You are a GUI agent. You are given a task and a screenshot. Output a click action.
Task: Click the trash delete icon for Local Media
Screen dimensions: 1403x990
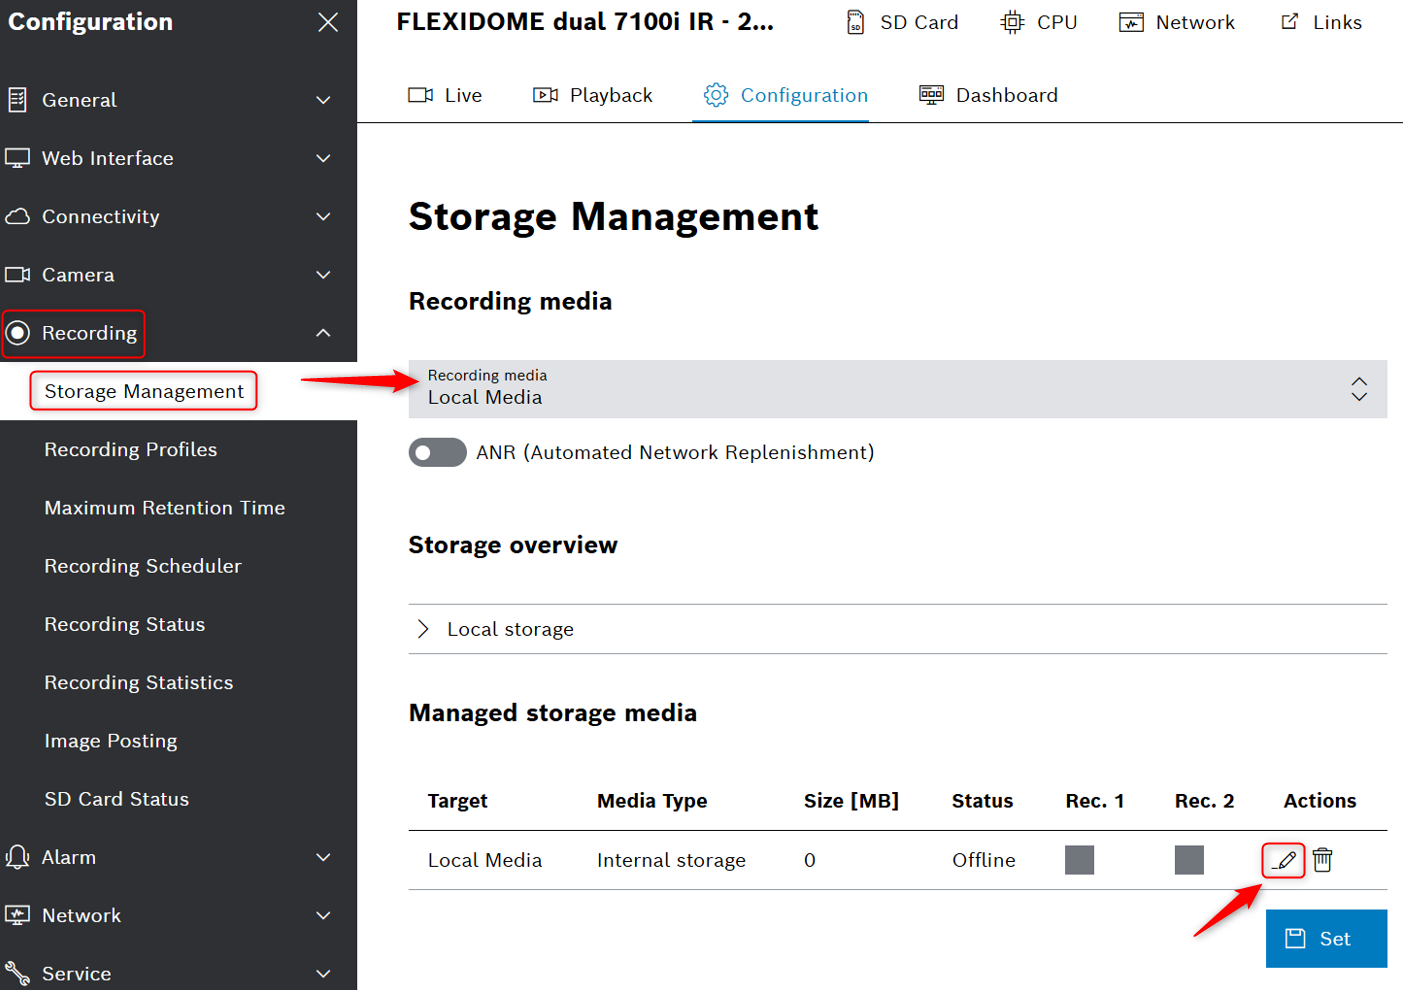coord(1322,860)
